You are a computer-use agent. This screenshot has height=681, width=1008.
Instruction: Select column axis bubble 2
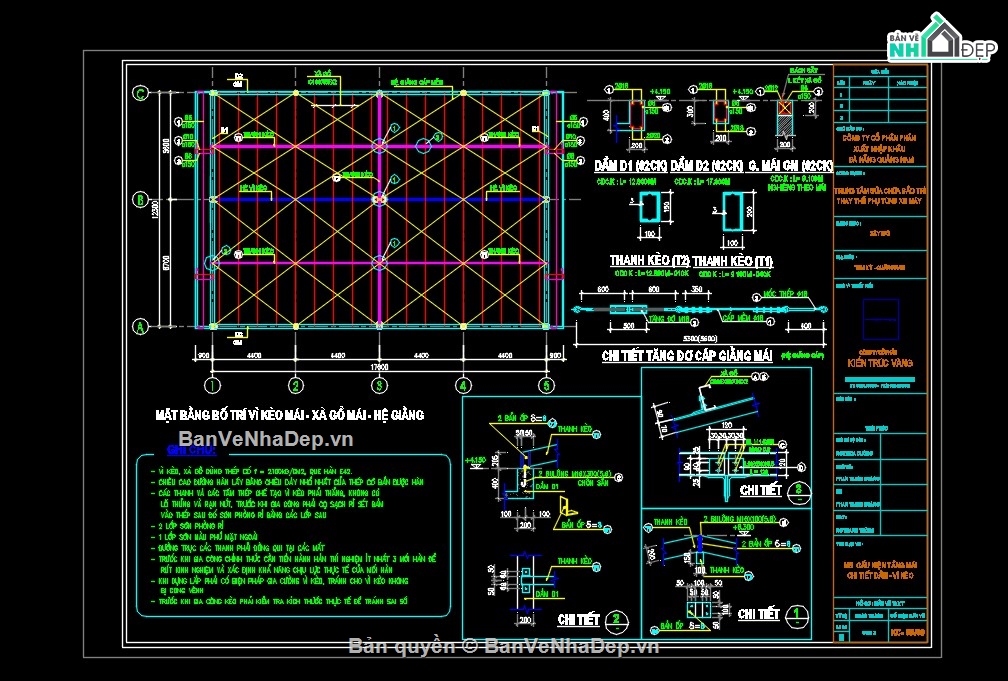296,385
